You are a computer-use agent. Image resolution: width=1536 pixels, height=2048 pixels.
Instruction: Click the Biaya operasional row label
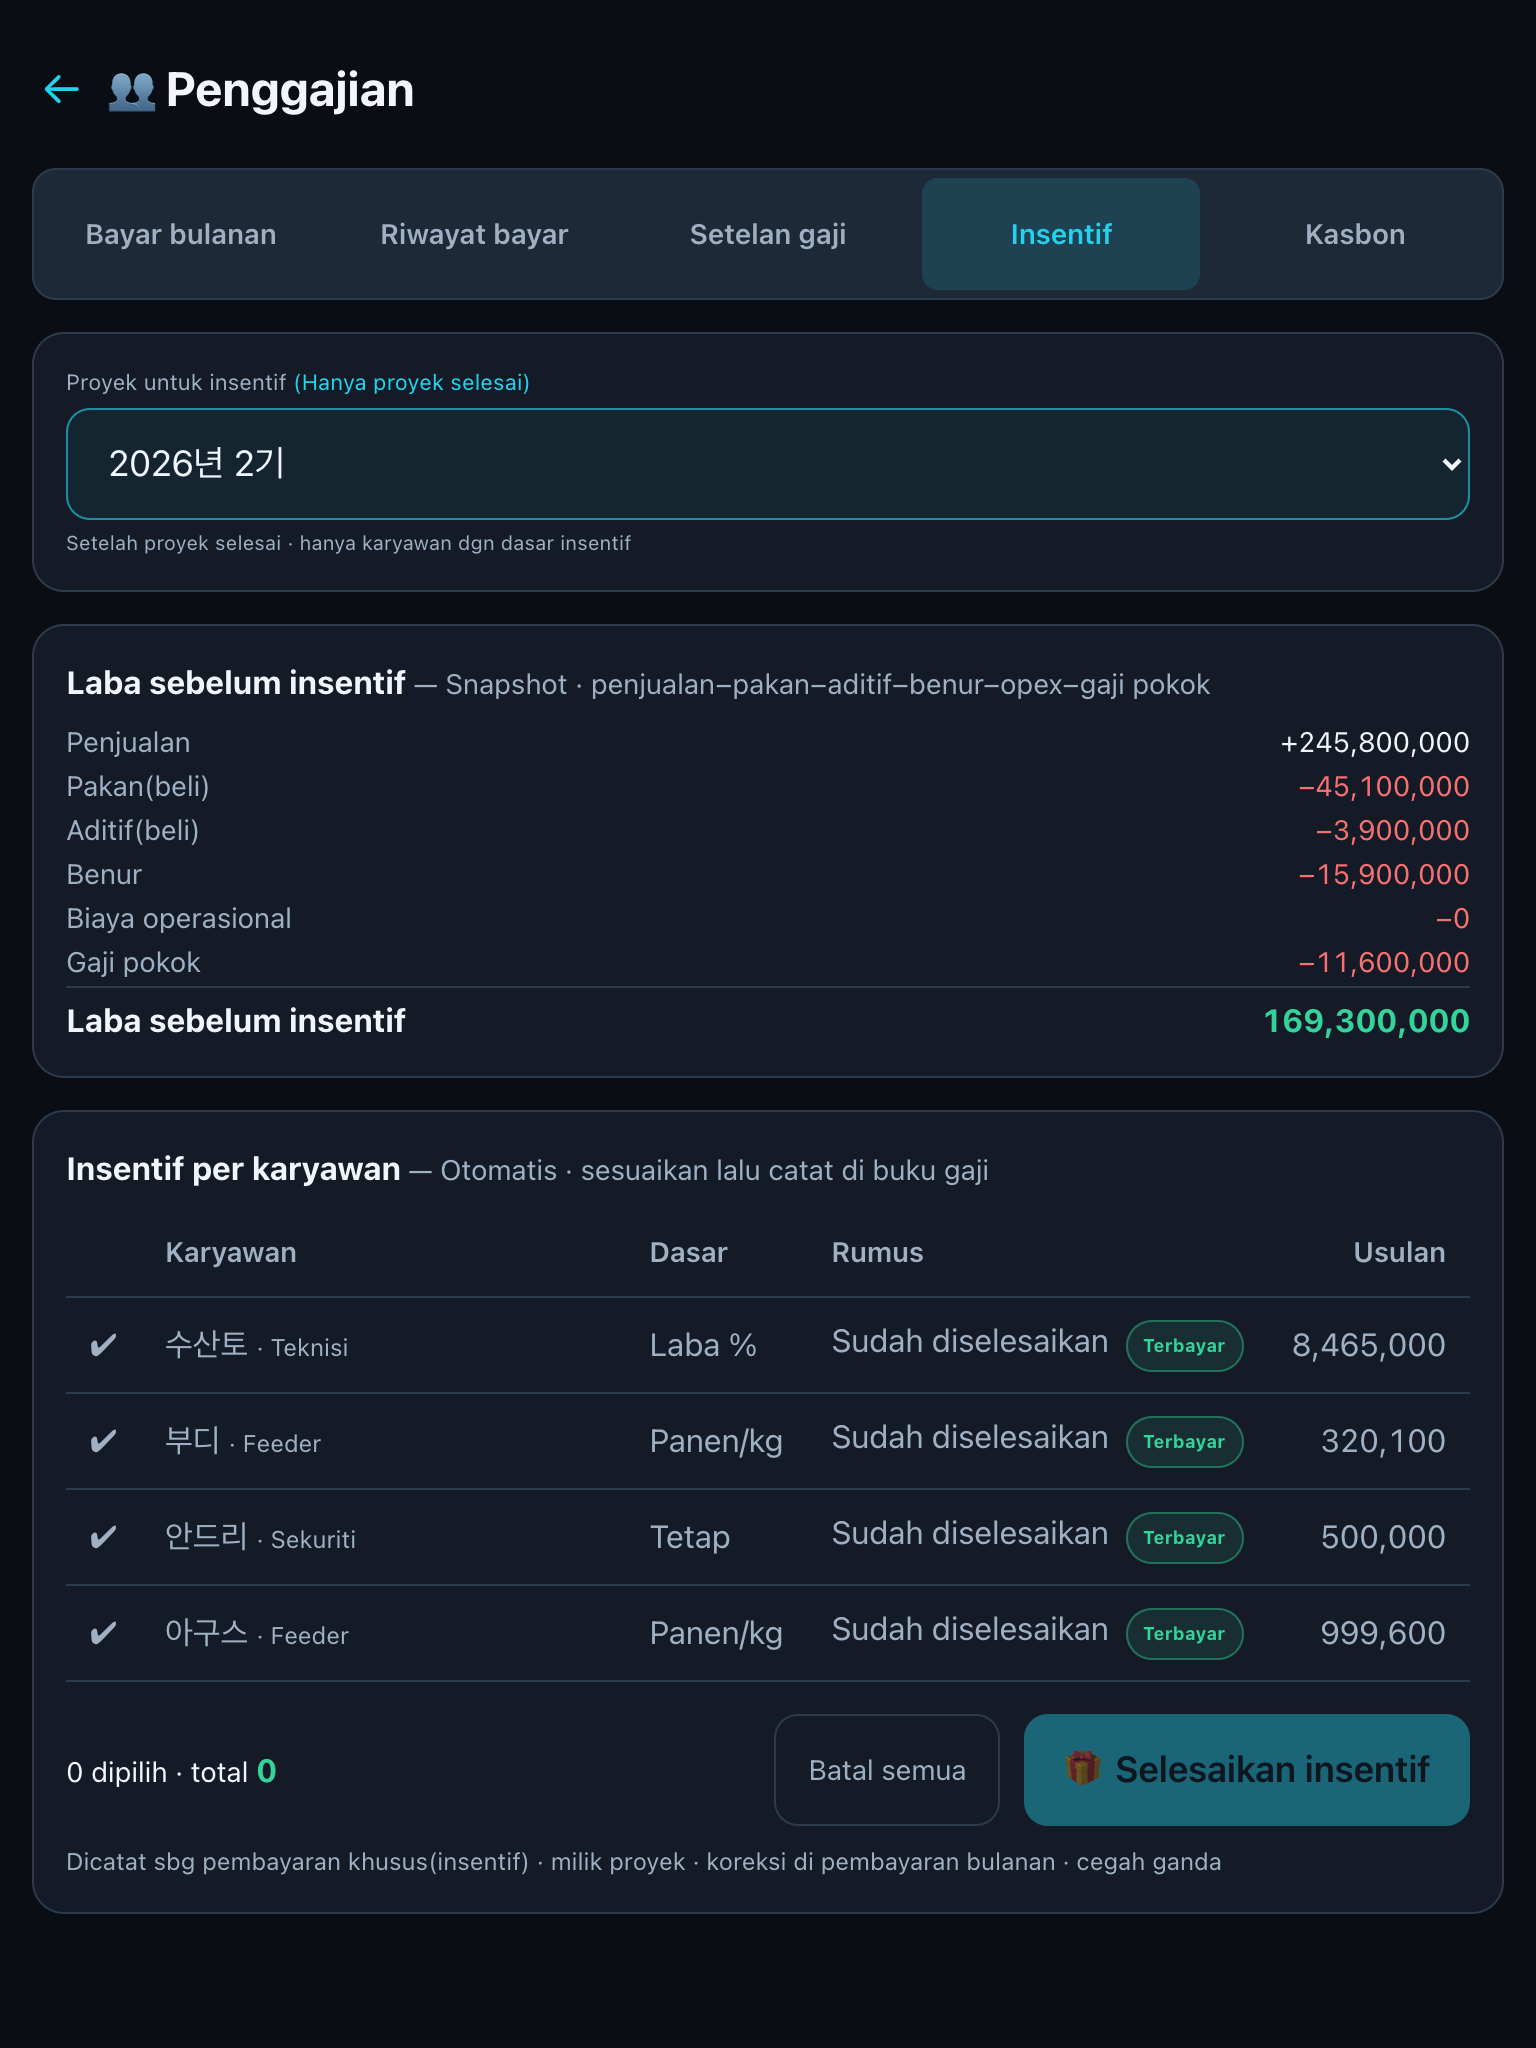coord(179,919)
